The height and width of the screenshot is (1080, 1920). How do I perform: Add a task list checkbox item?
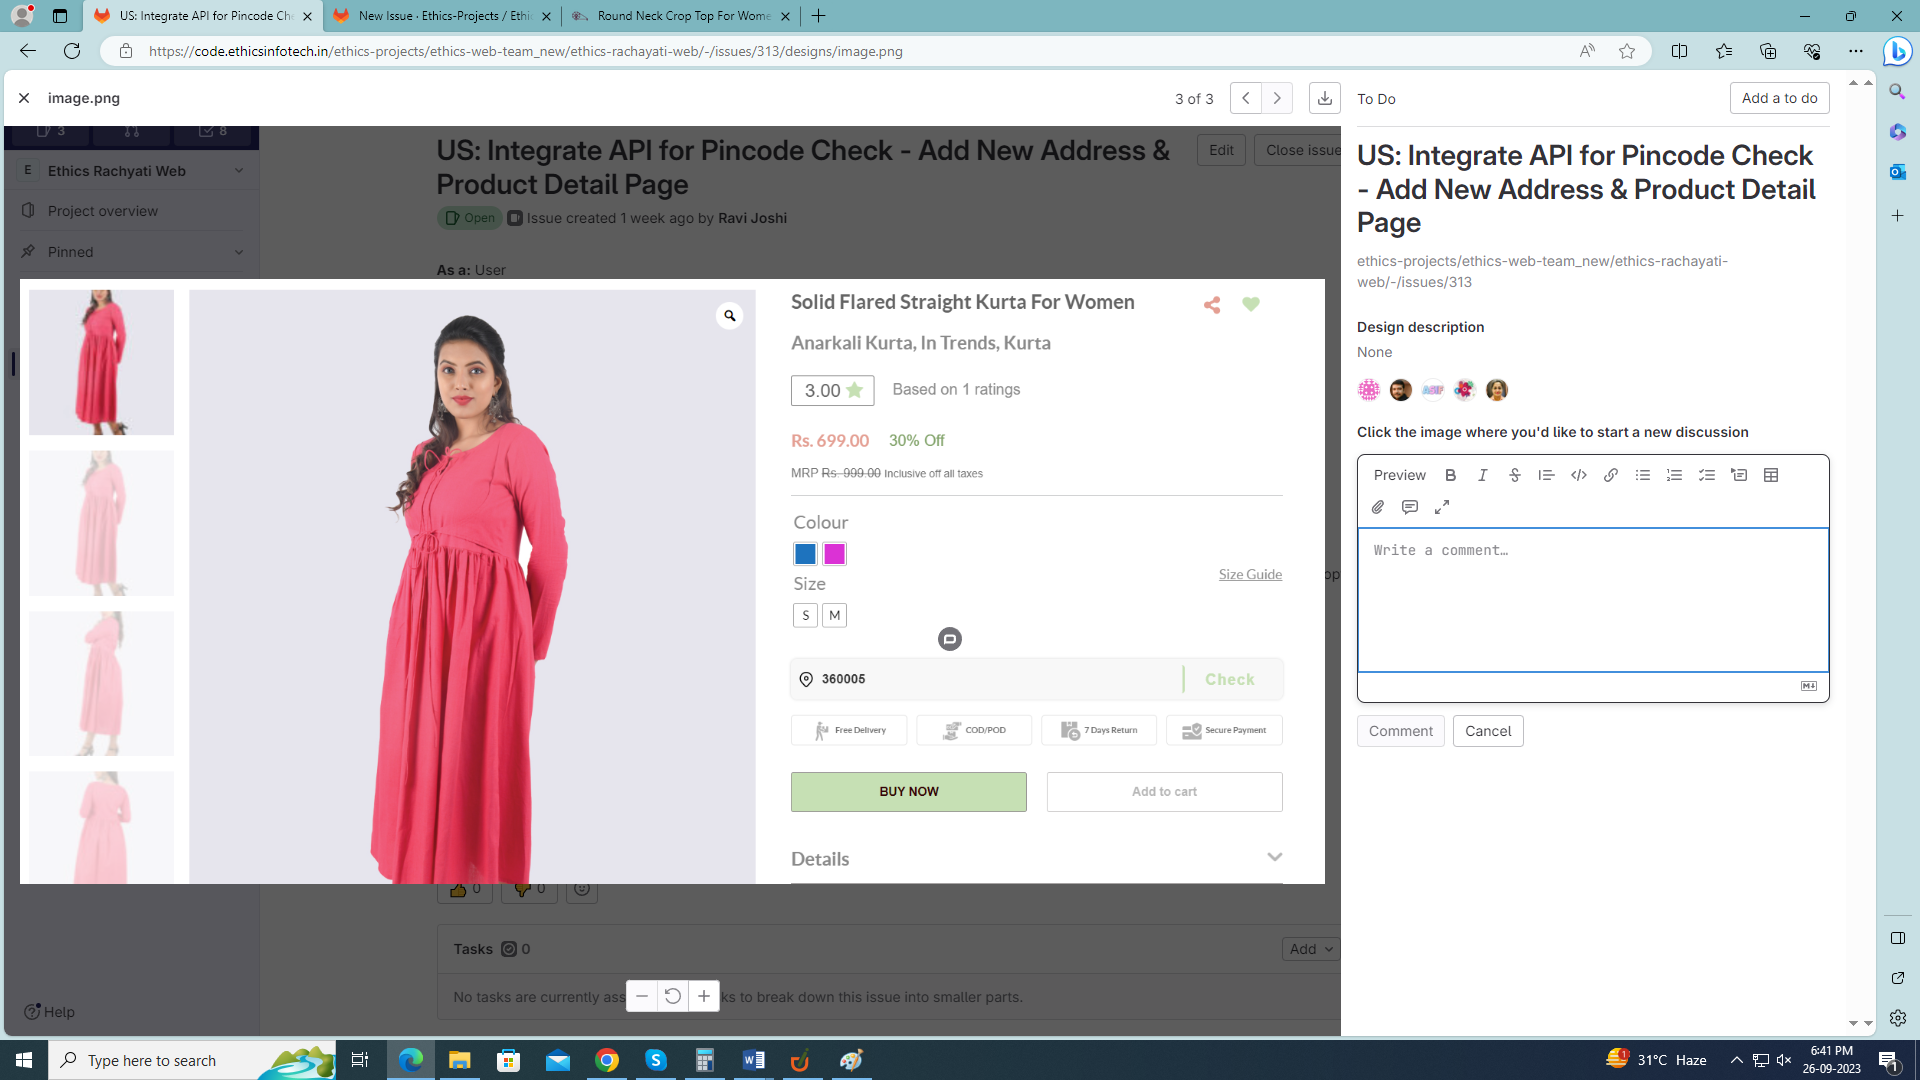tap(1706, 475)
